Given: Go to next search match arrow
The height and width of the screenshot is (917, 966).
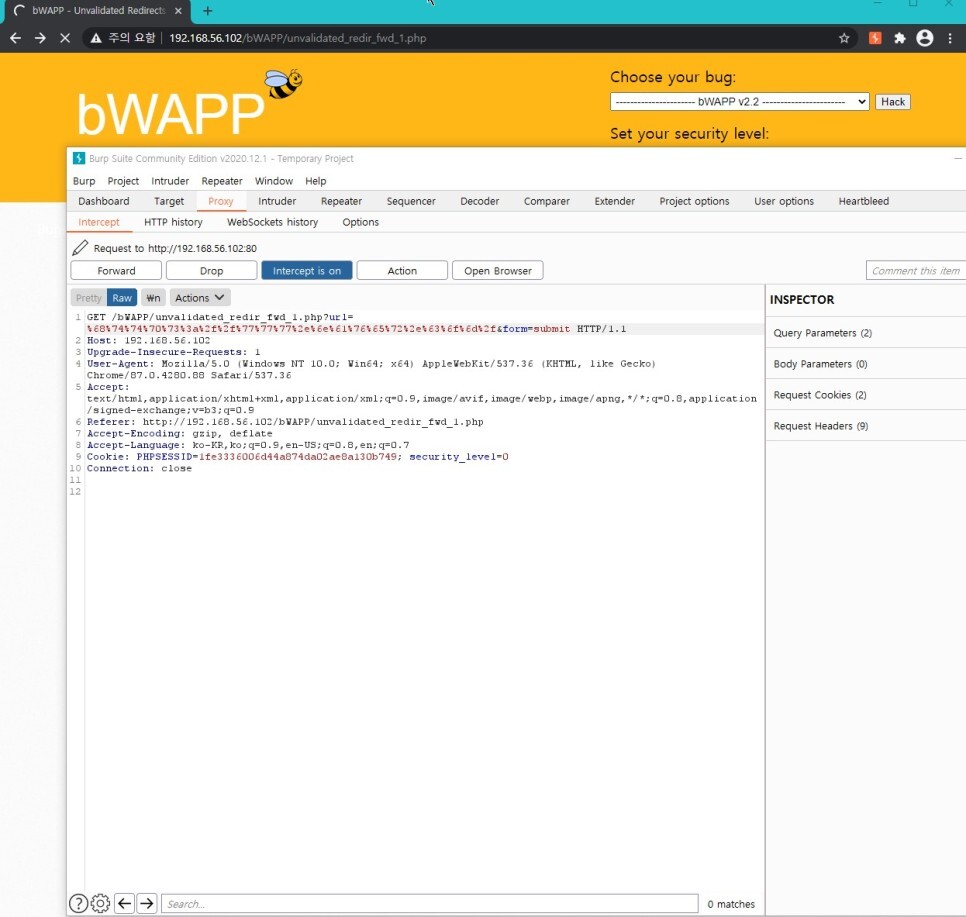Looking at the screenshot, I should [x=147, y=903].
